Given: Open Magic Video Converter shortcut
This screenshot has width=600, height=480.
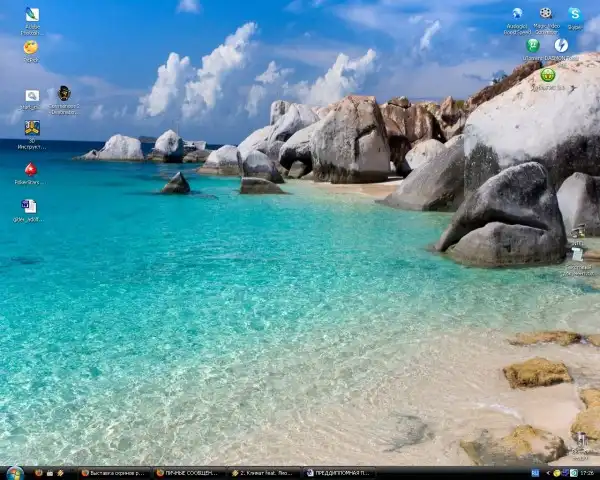Looking at the screenshot, I should (546, 14).
